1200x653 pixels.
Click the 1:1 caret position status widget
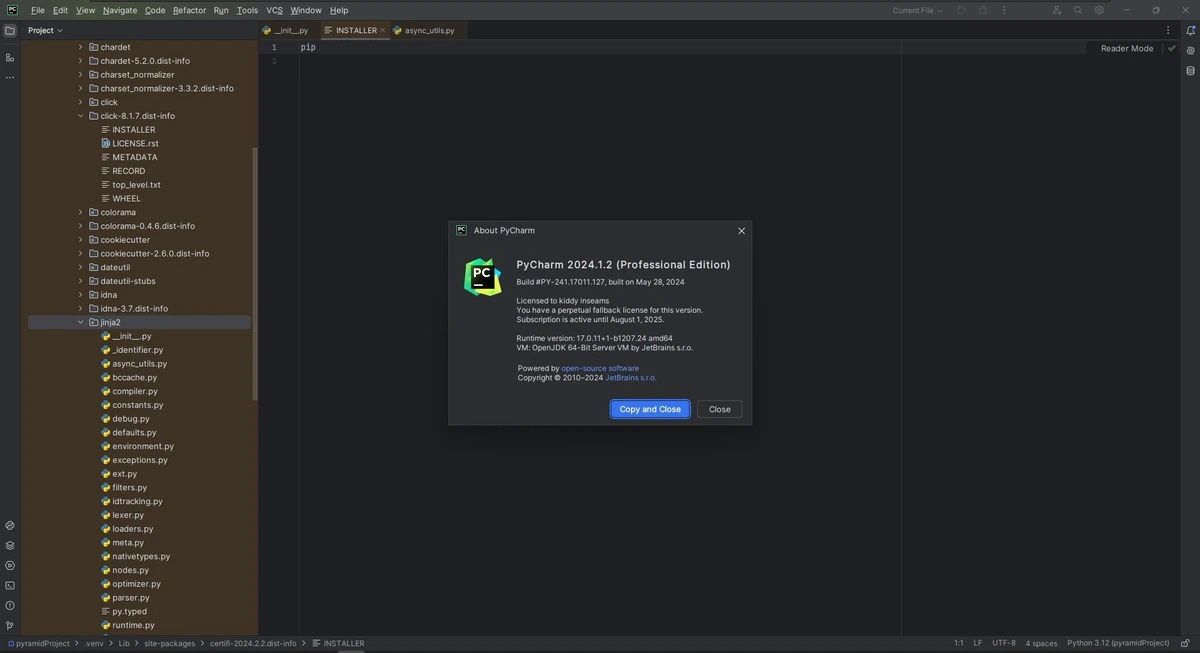959,643
